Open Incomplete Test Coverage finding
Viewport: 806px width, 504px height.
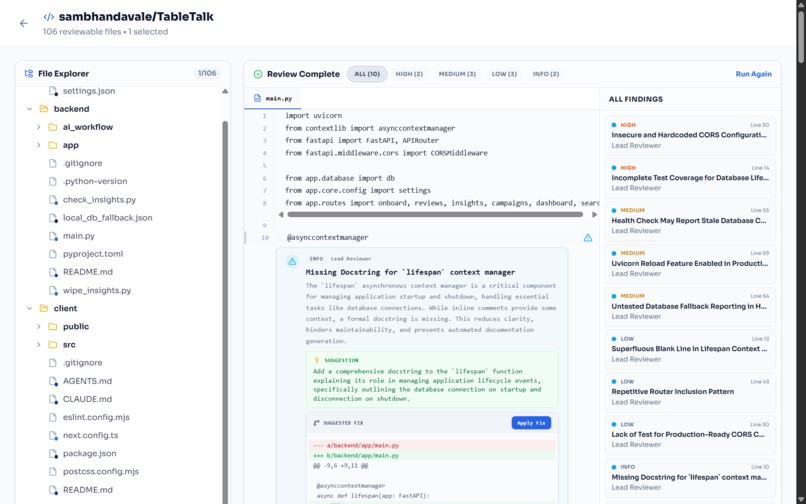[x=690, y=178]
